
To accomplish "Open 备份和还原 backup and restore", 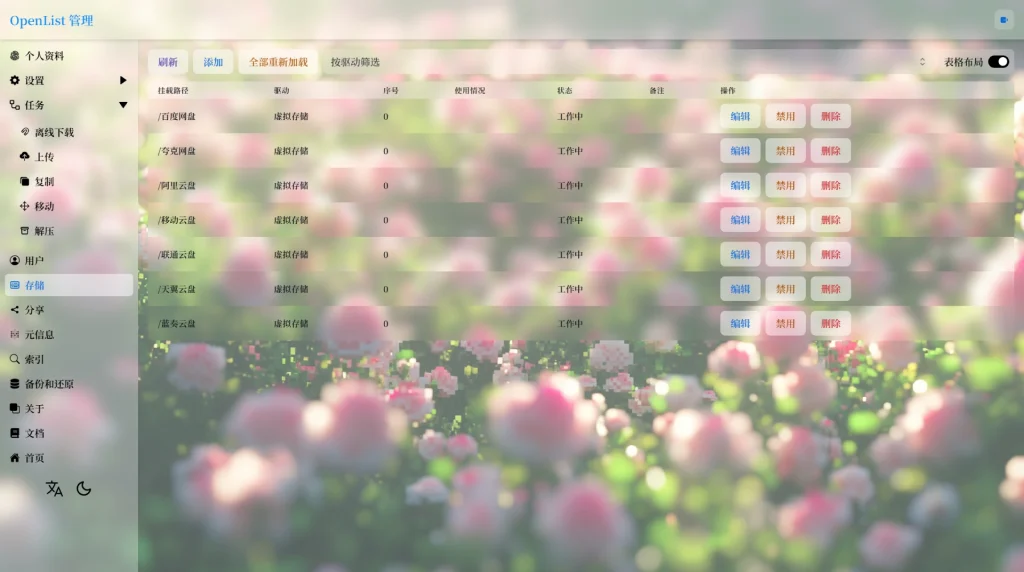I will (48, 384).
